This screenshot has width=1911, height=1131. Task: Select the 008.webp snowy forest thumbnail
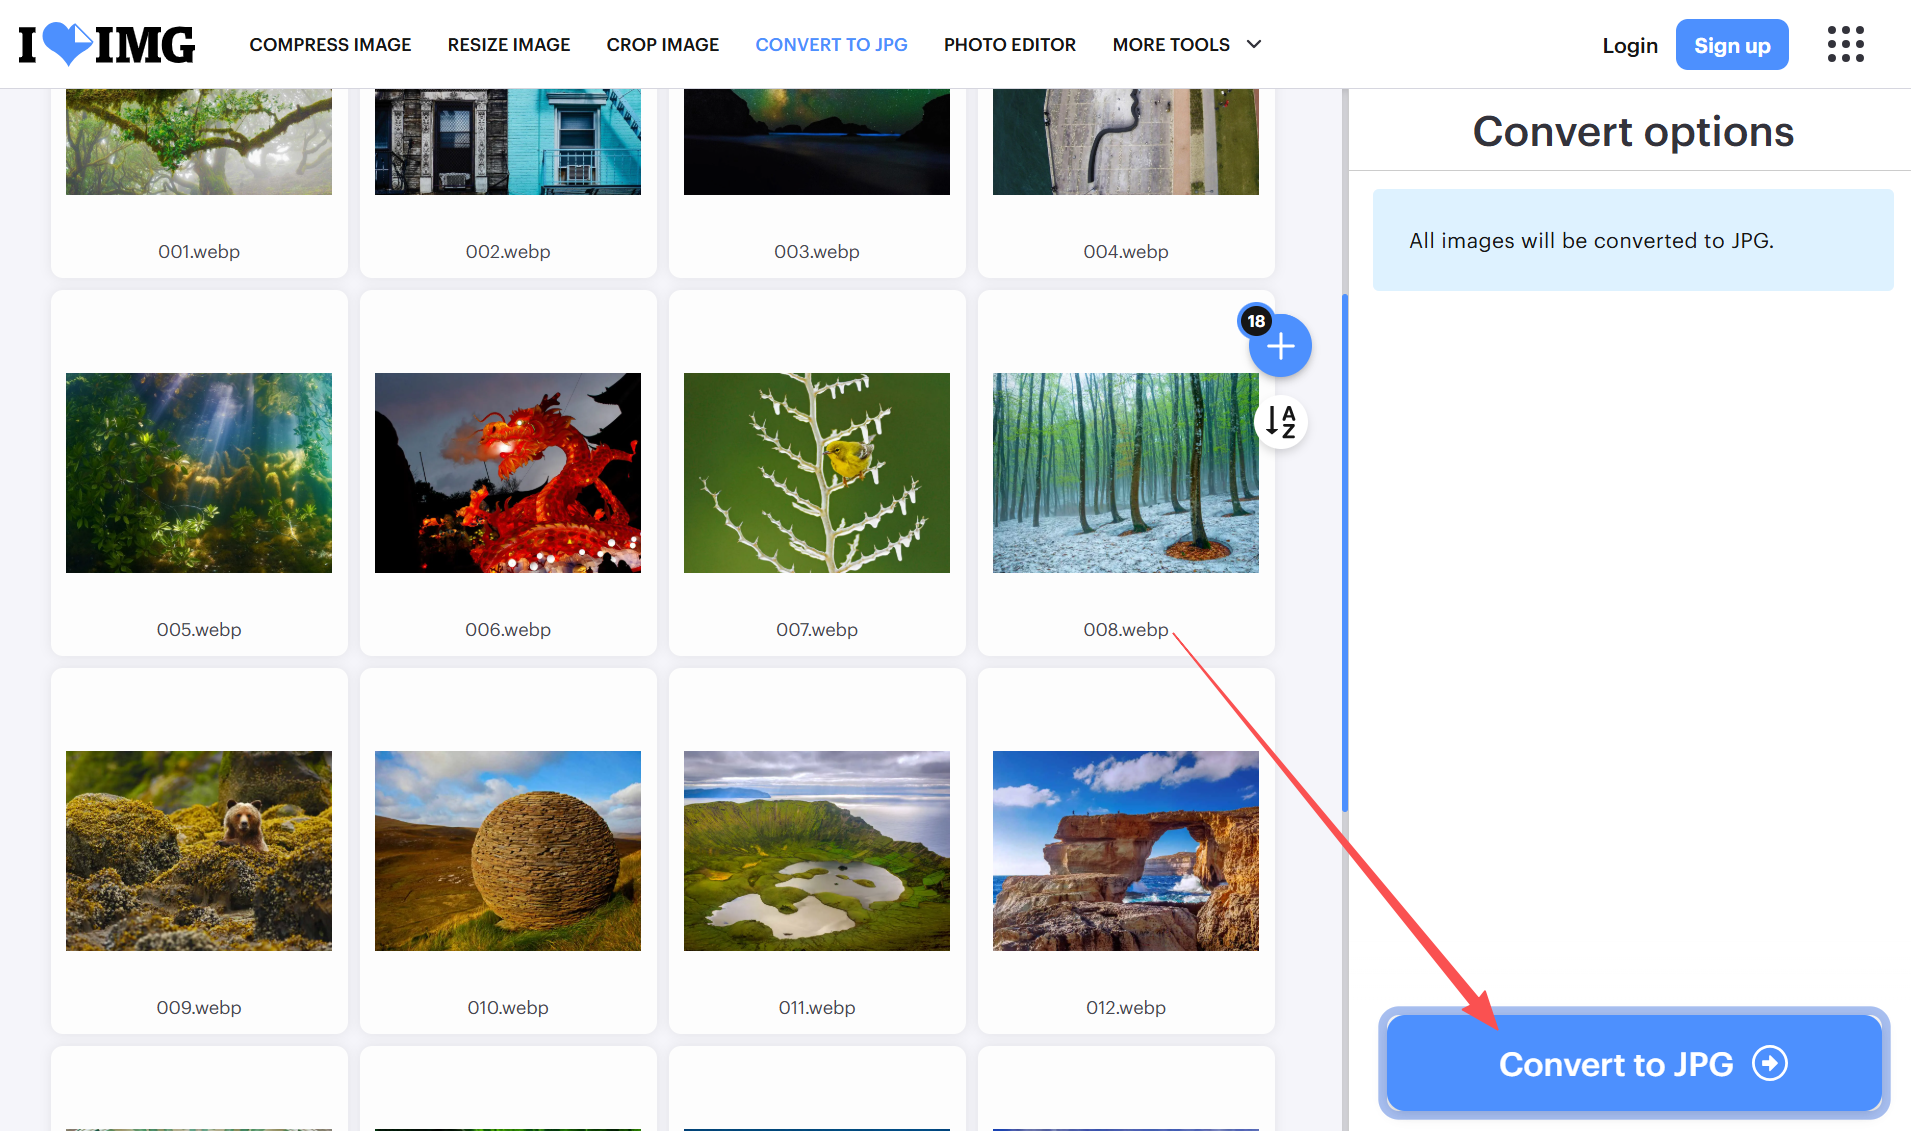[x=1126, y=473]
